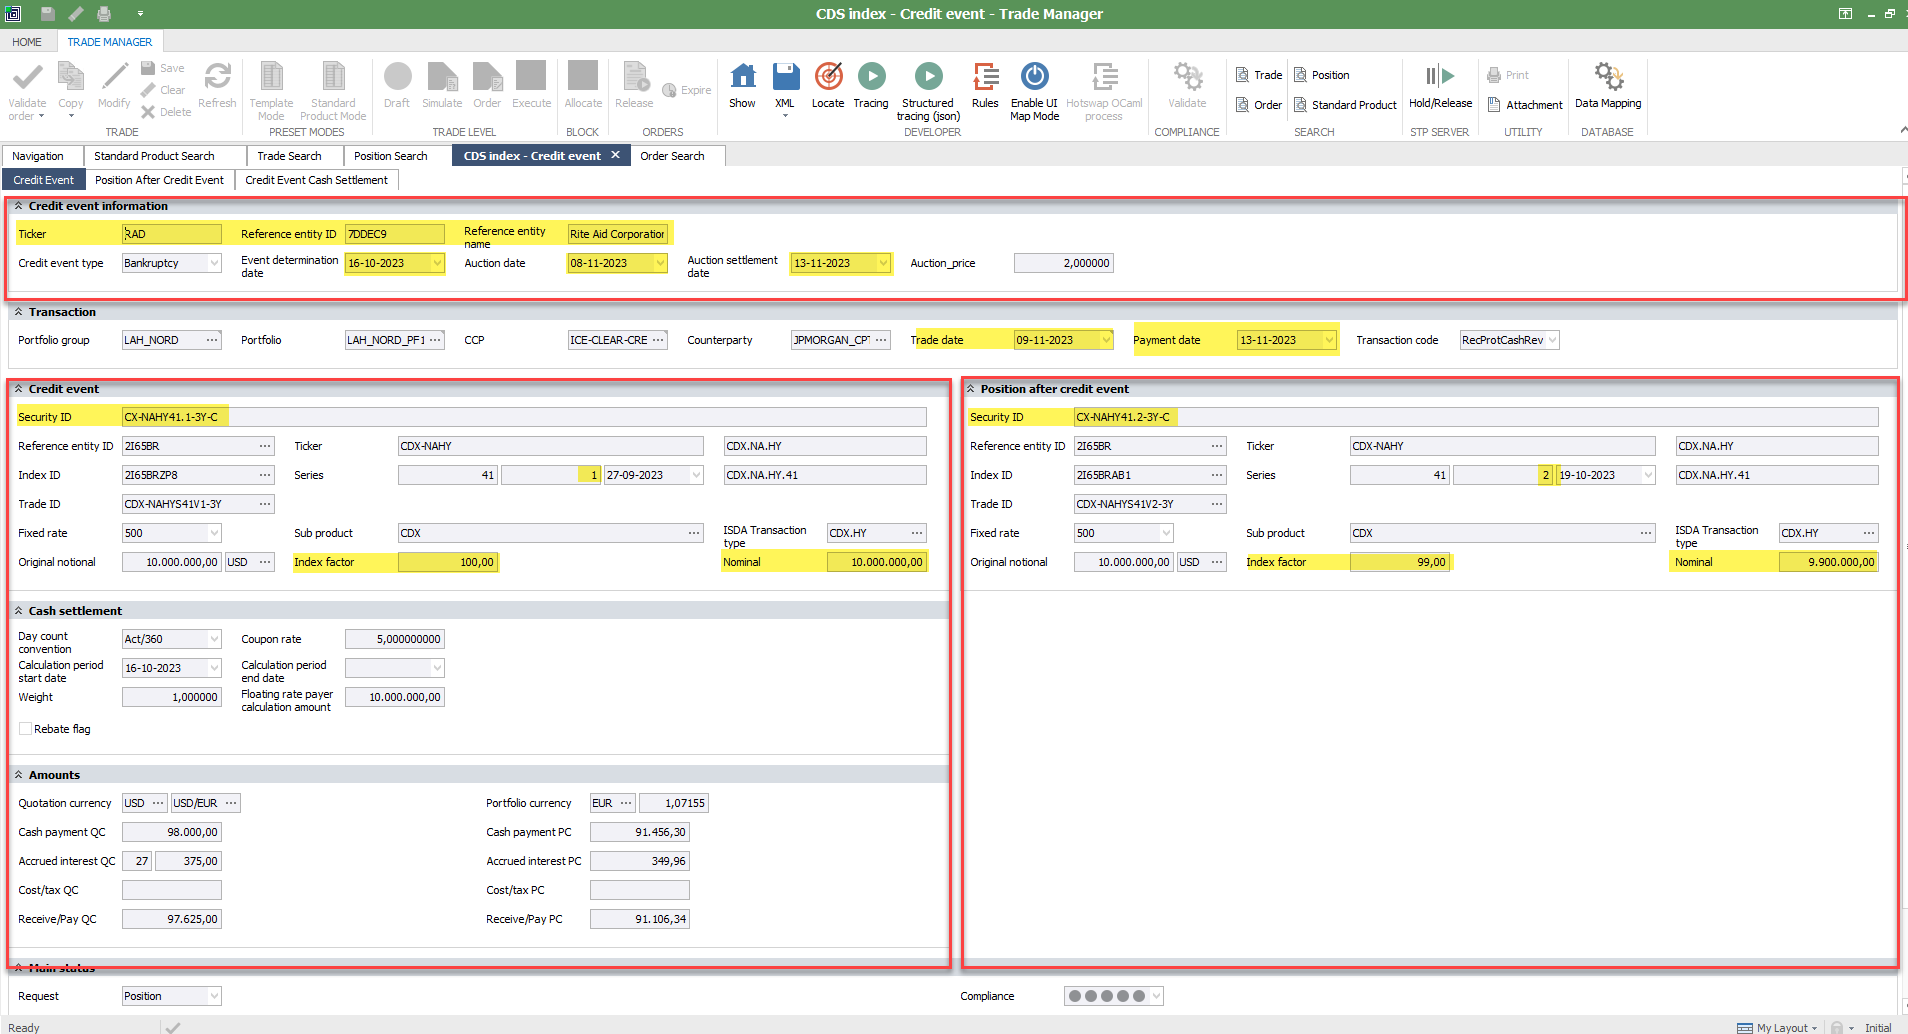Click the Copy icon in ribbon

[x=71, y=77]
